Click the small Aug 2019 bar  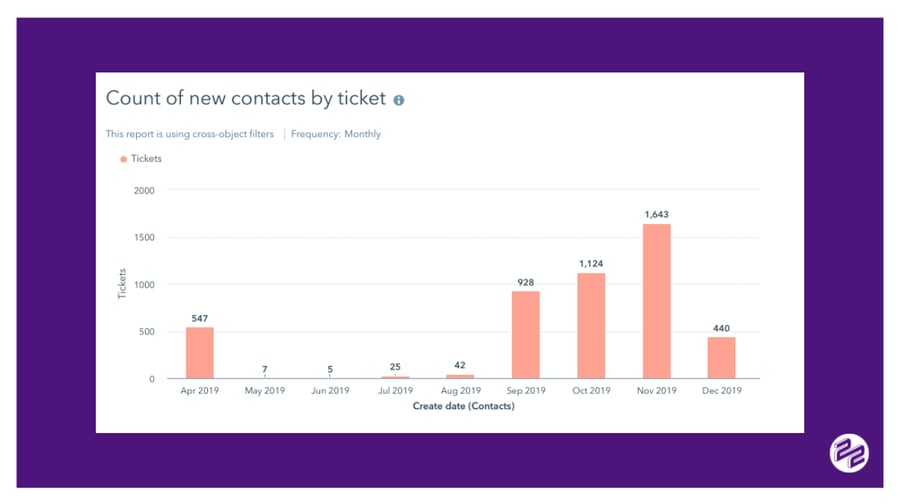point(460,376)
